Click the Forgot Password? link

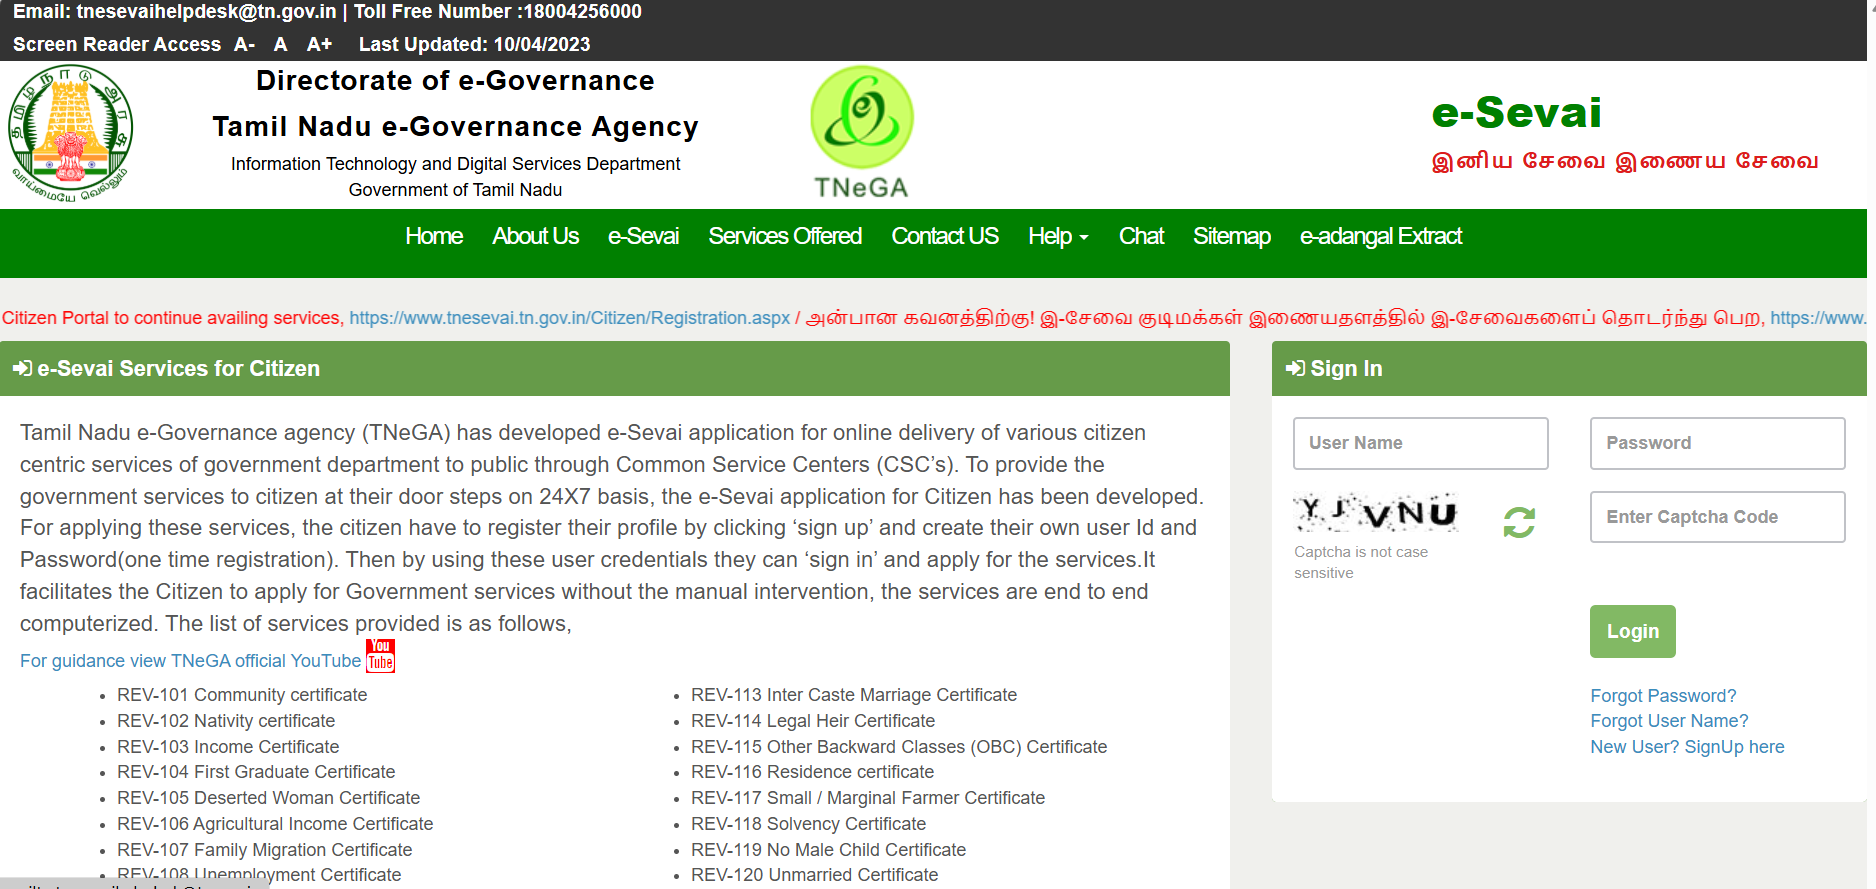(1662, 696)
